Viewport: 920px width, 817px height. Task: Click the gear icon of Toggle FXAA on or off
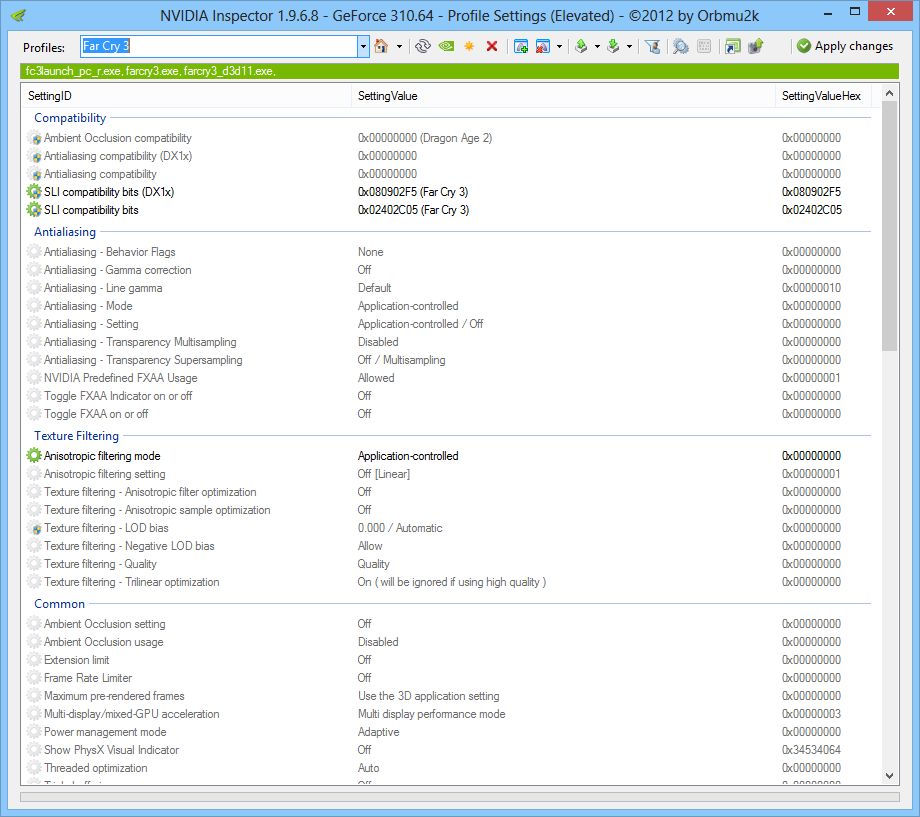point(34,414)
